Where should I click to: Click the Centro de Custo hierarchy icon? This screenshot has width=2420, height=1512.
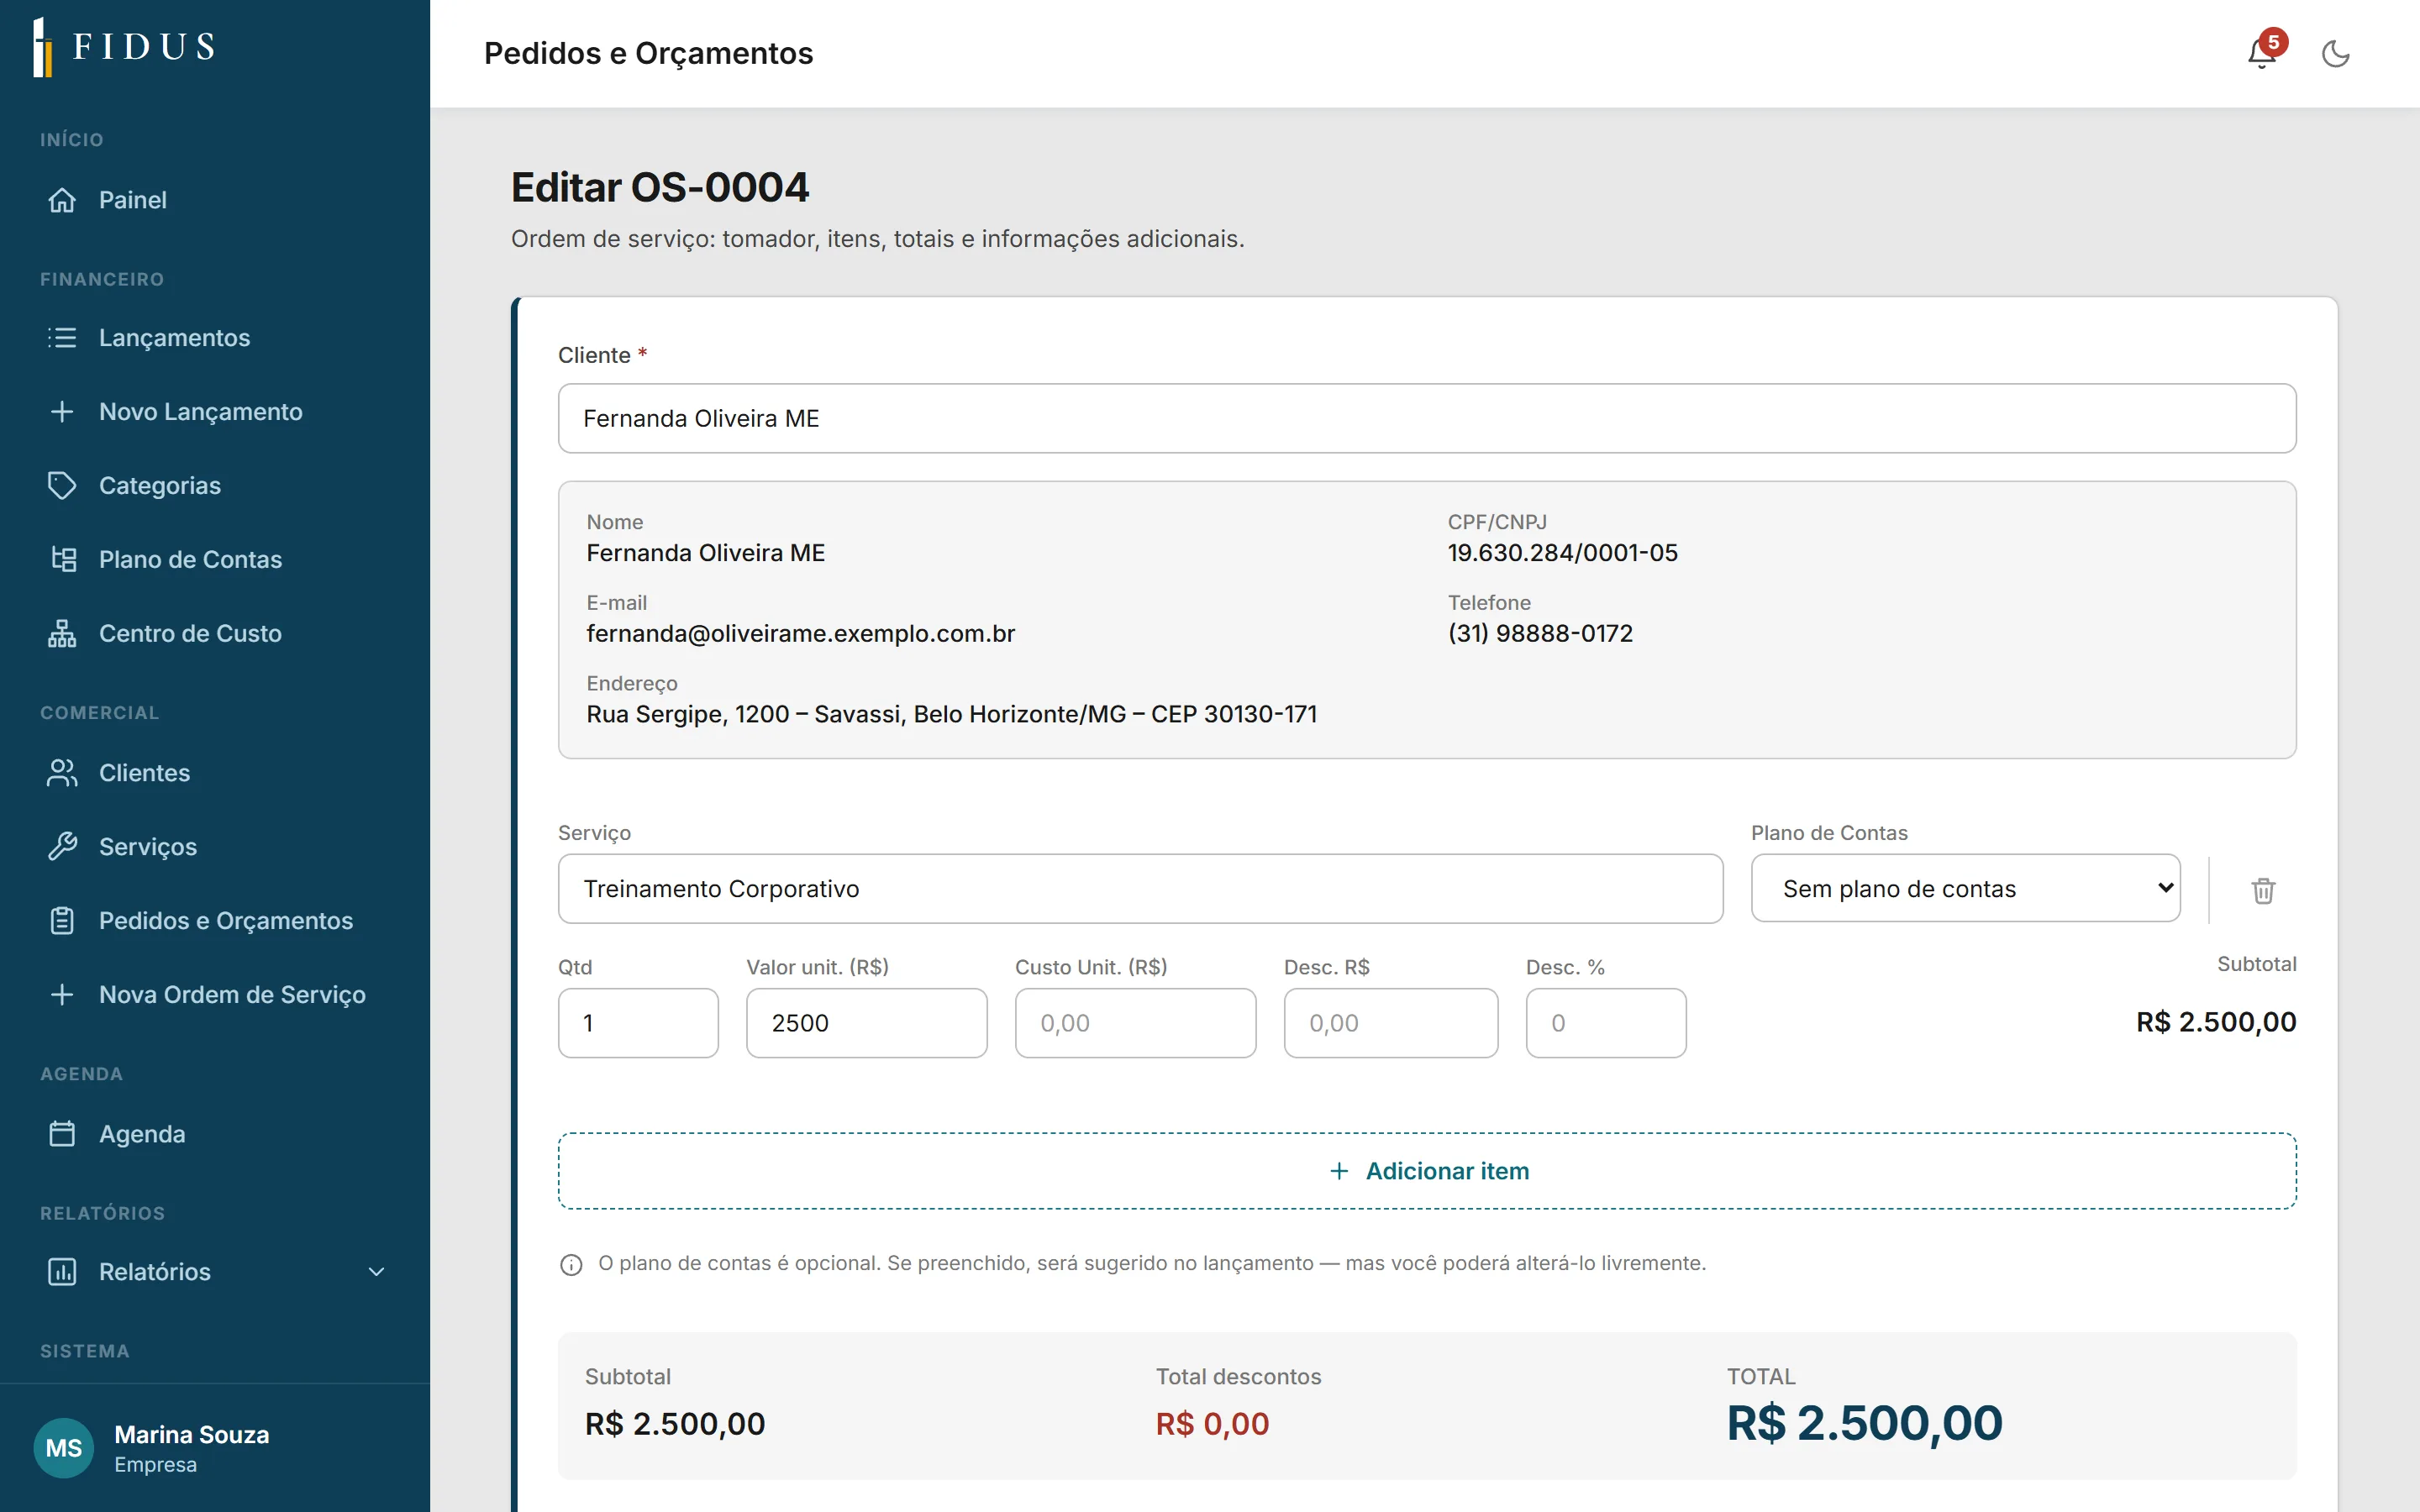coord(62,634)
